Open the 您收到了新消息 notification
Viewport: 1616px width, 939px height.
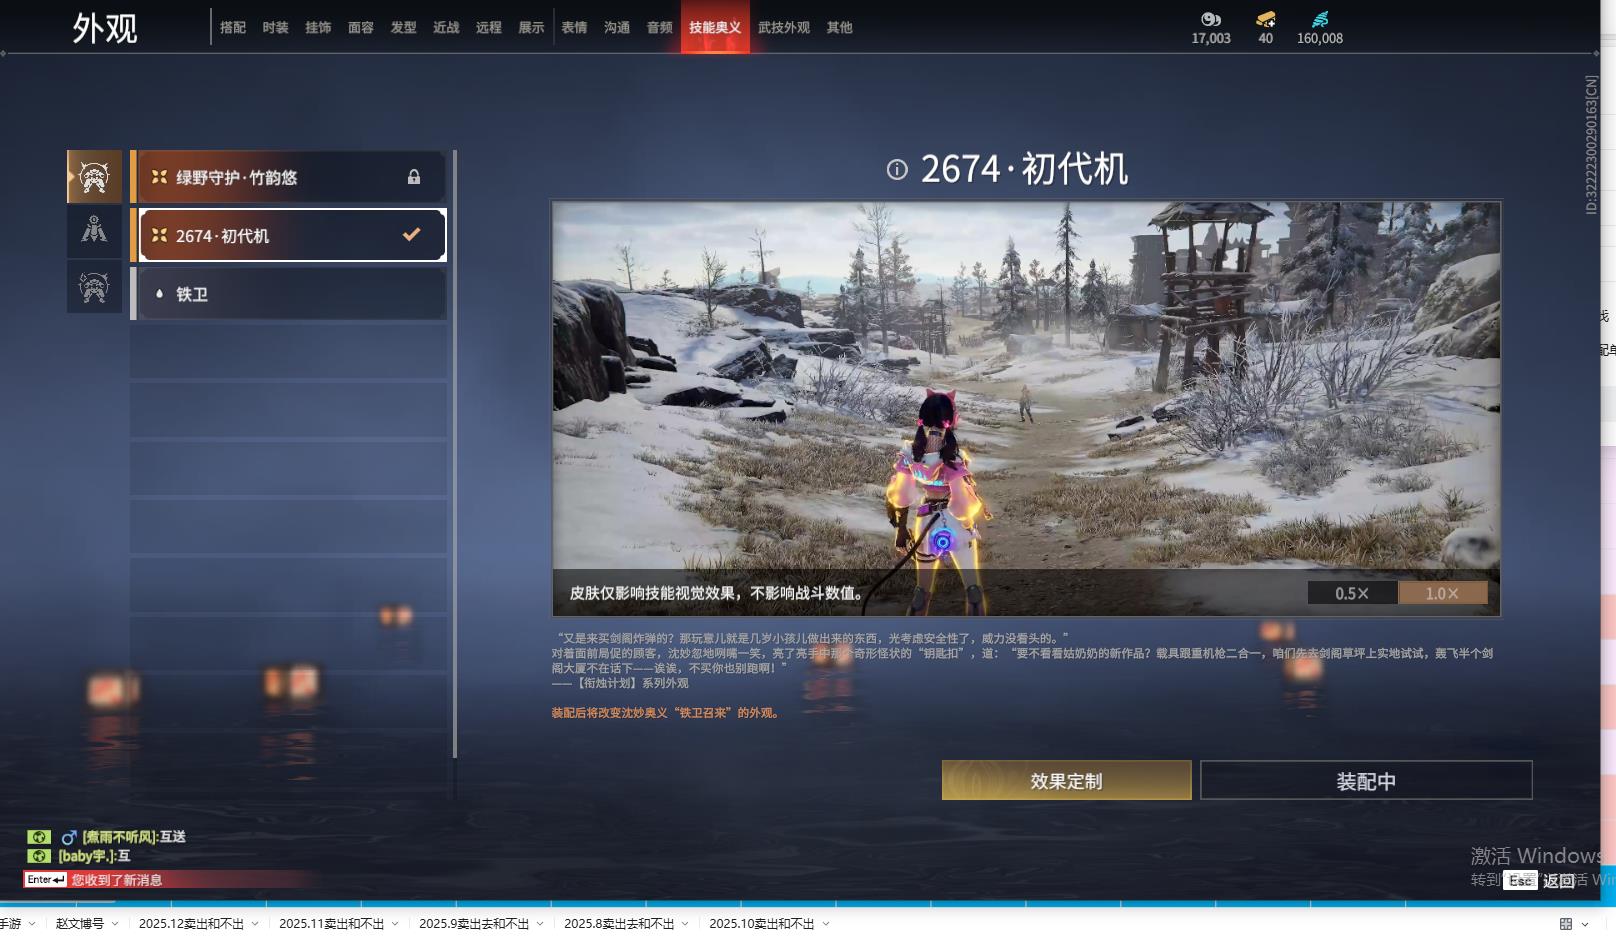coord(117,880)
